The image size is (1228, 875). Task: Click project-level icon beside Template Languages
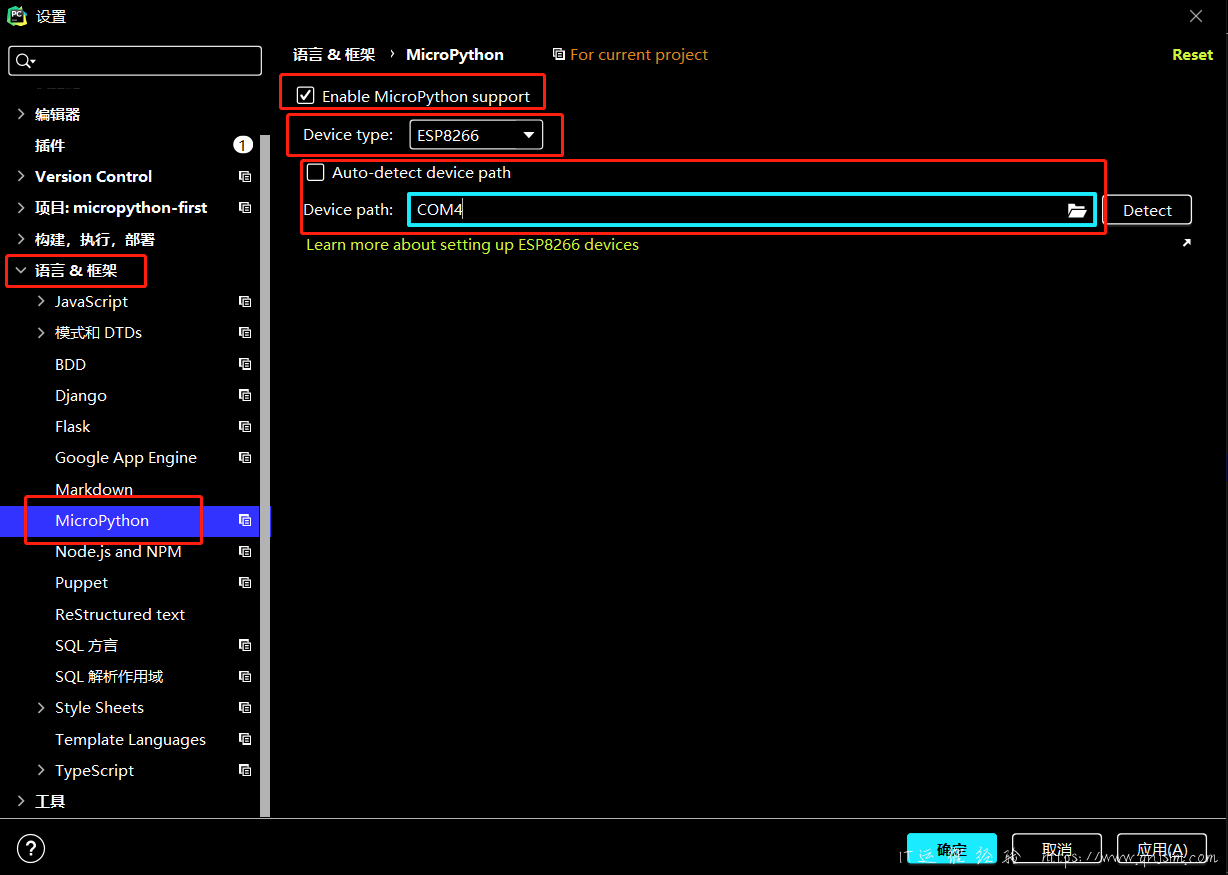(x=244, y=739)
